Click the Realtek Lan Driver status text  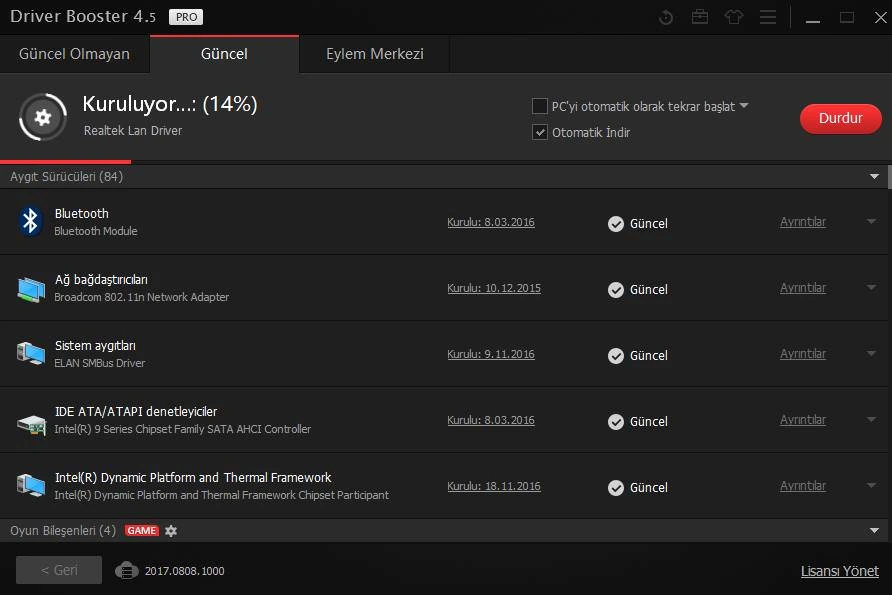click(133, 131)
